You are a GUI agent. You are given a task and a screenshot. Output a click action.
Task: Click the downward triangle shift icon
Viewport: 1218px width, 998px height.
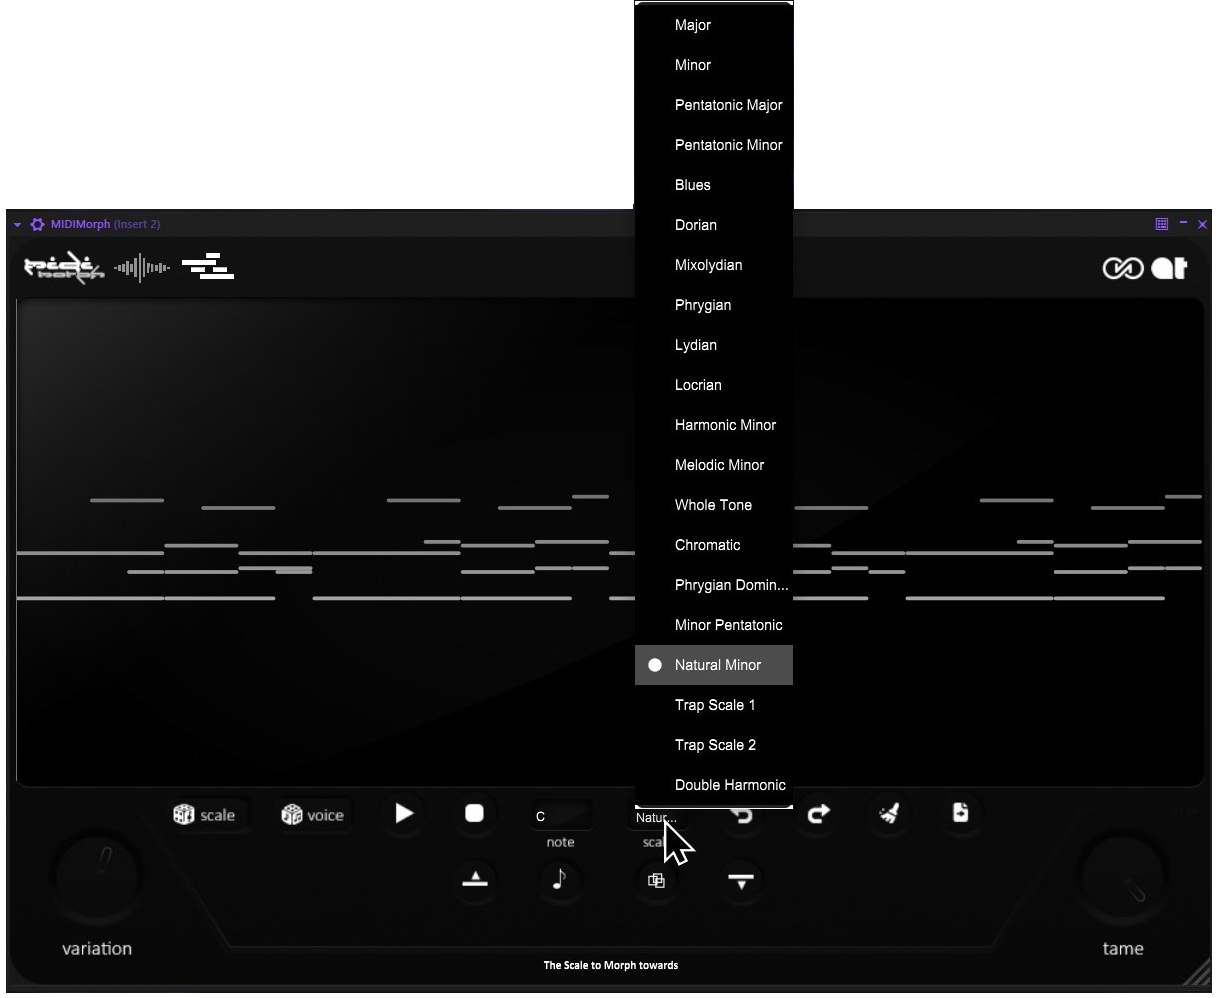741,881
